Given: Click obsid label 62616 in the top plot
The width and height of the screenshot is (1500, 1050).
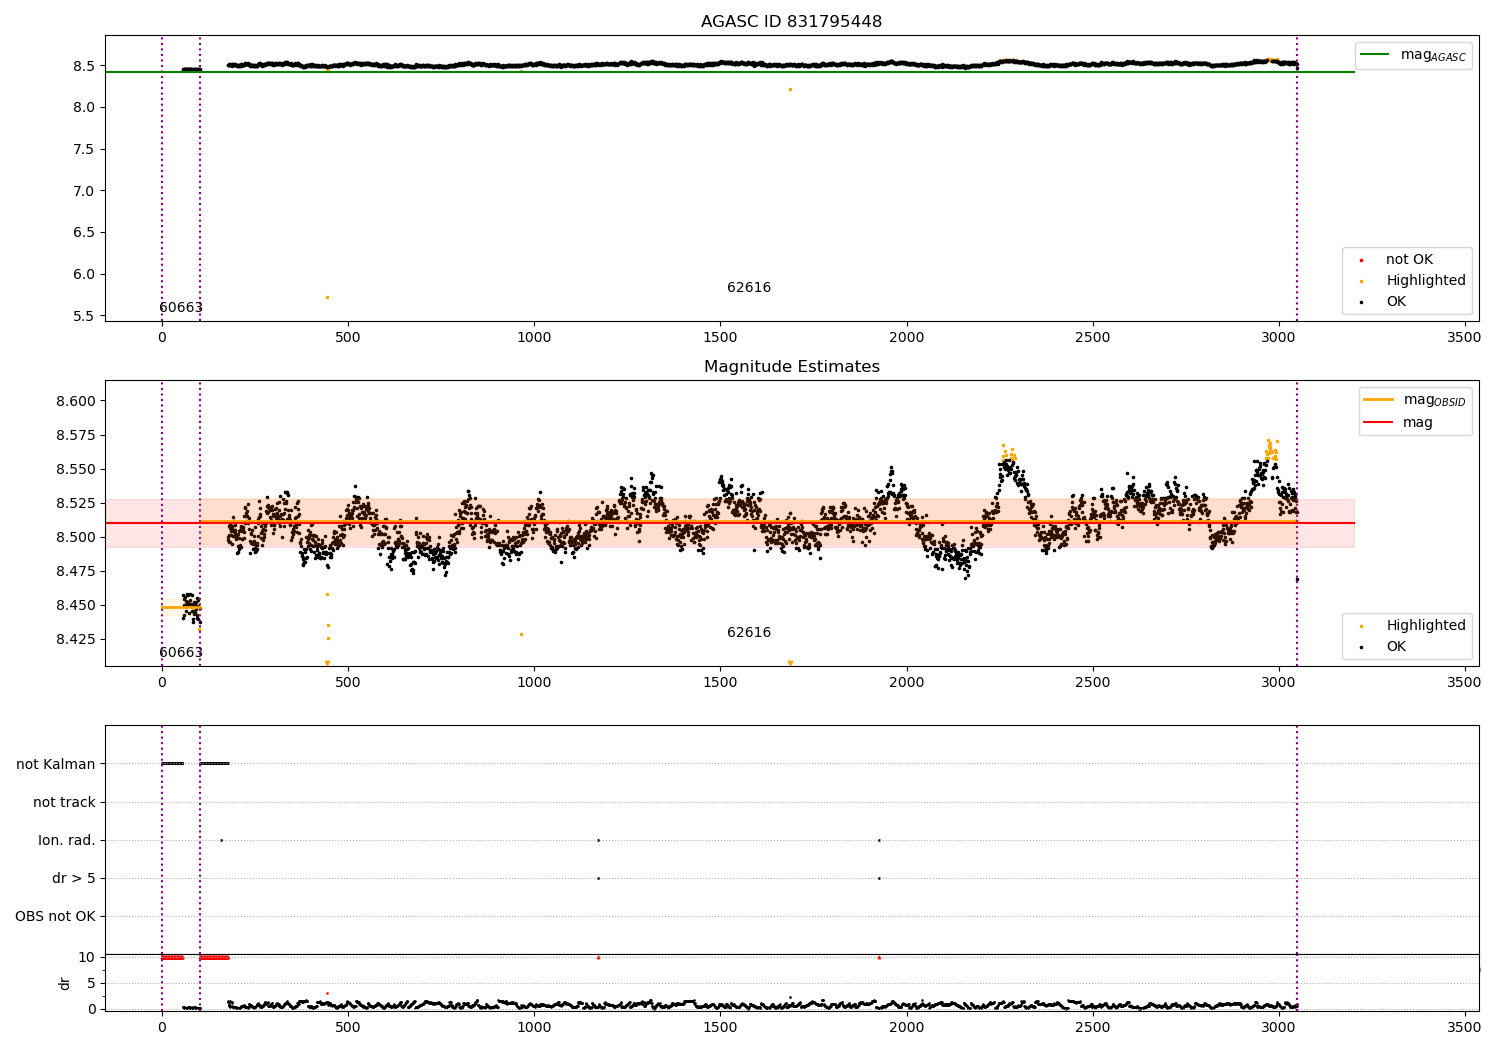Looking at the screenshot, I should (x=749, y=288).
